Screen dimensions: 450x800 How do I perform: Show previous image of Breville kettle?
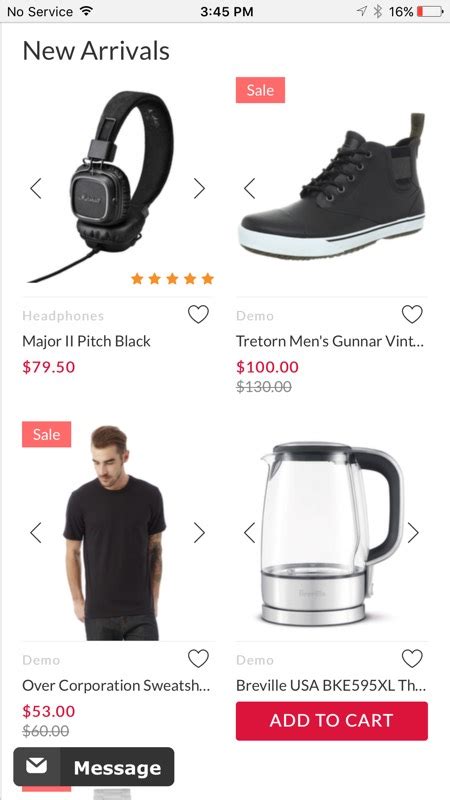pos(249,533)
